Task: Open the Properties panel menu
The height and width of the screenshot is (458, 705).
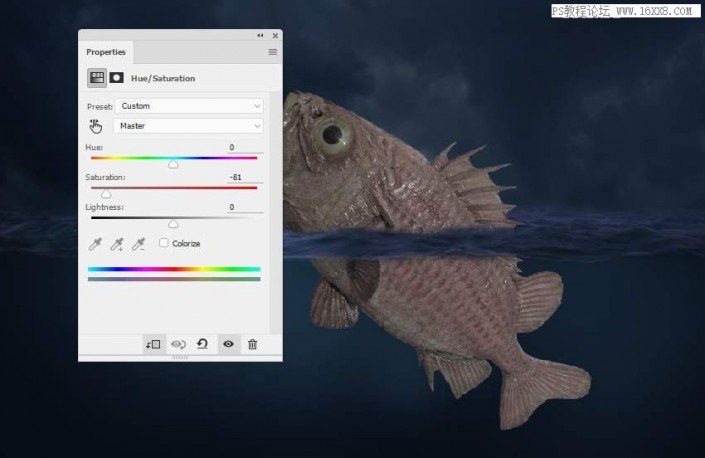Action: pos(272,52)
